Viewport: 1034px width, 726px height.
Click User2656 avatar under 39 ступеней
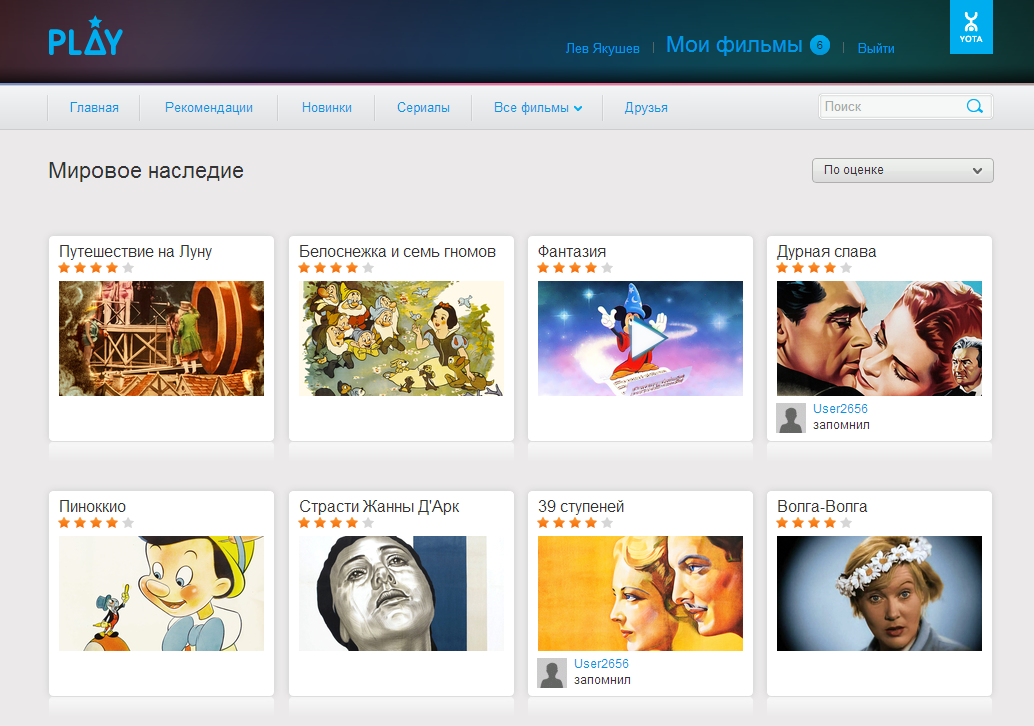pyautogui.click(x=552, y=673)
